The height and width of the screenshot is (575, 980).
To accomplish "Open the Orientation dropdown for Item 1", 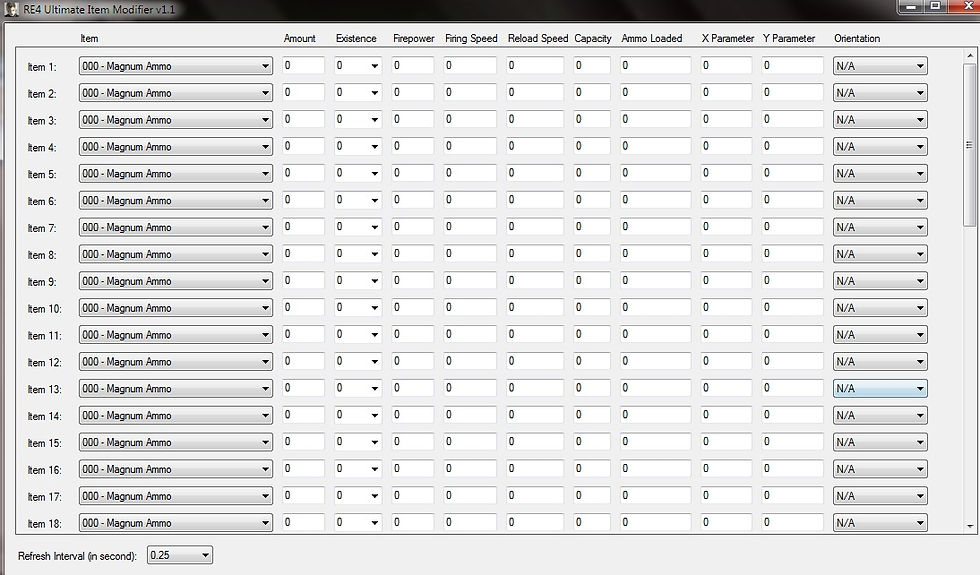I will click(880, 66).
